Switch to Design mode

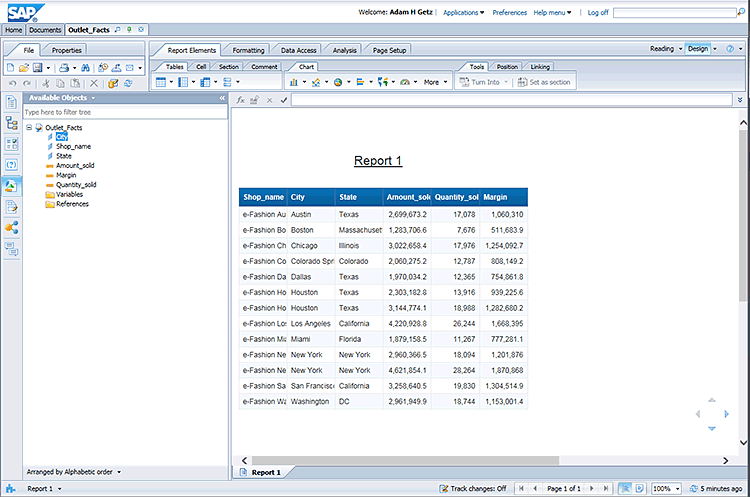pyautogui.click(x=698, y=49)
